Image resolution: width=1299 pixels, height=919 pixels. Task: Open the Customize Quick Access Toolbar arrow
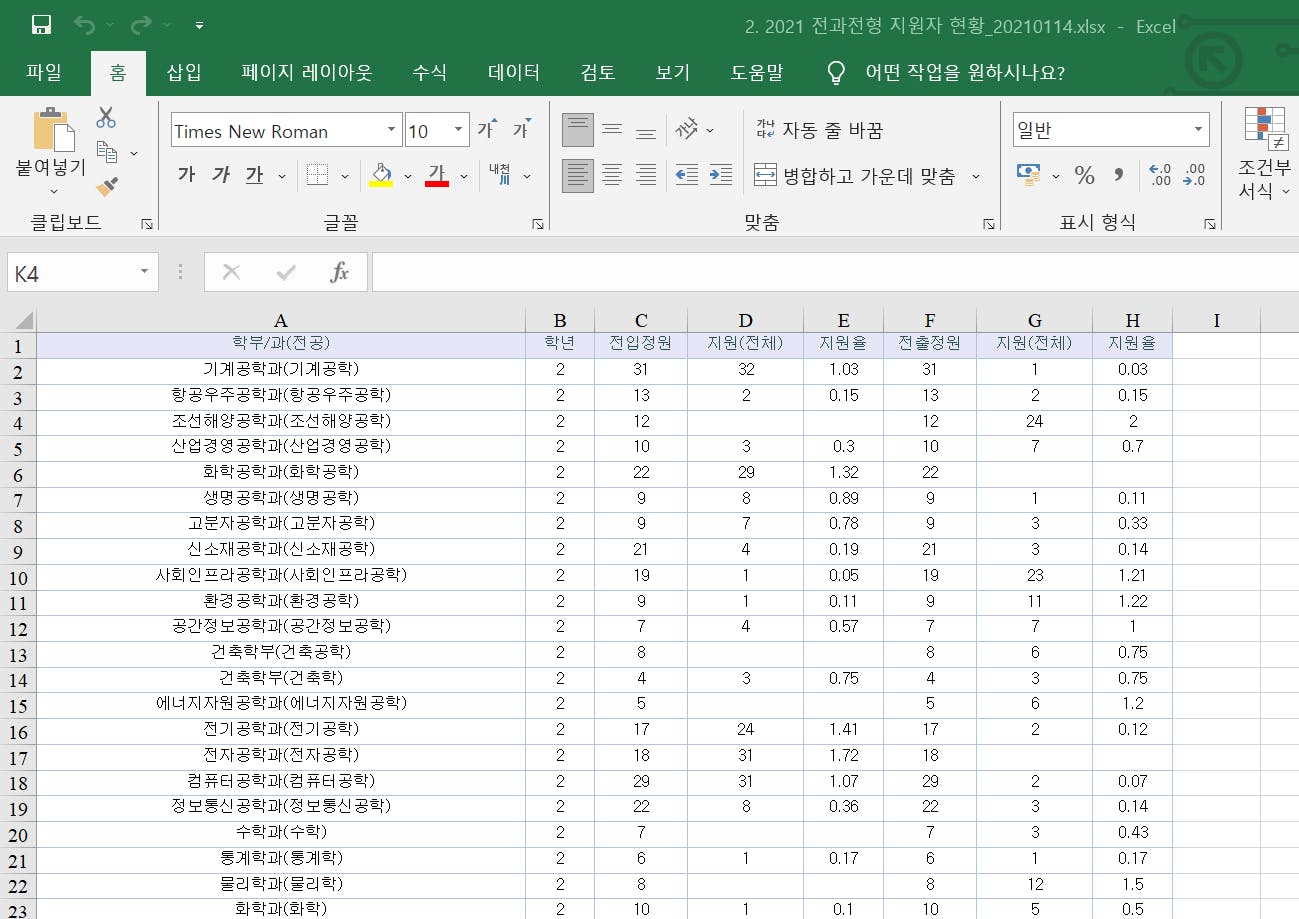point(200,26)
